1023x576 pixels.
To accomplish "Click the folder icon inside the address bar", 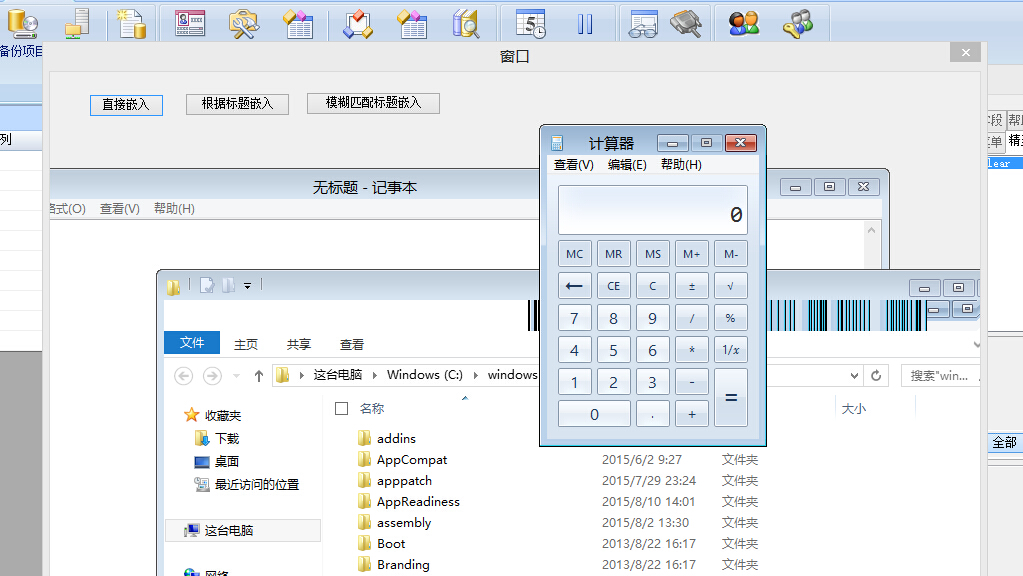I will [x=282, y=375].
